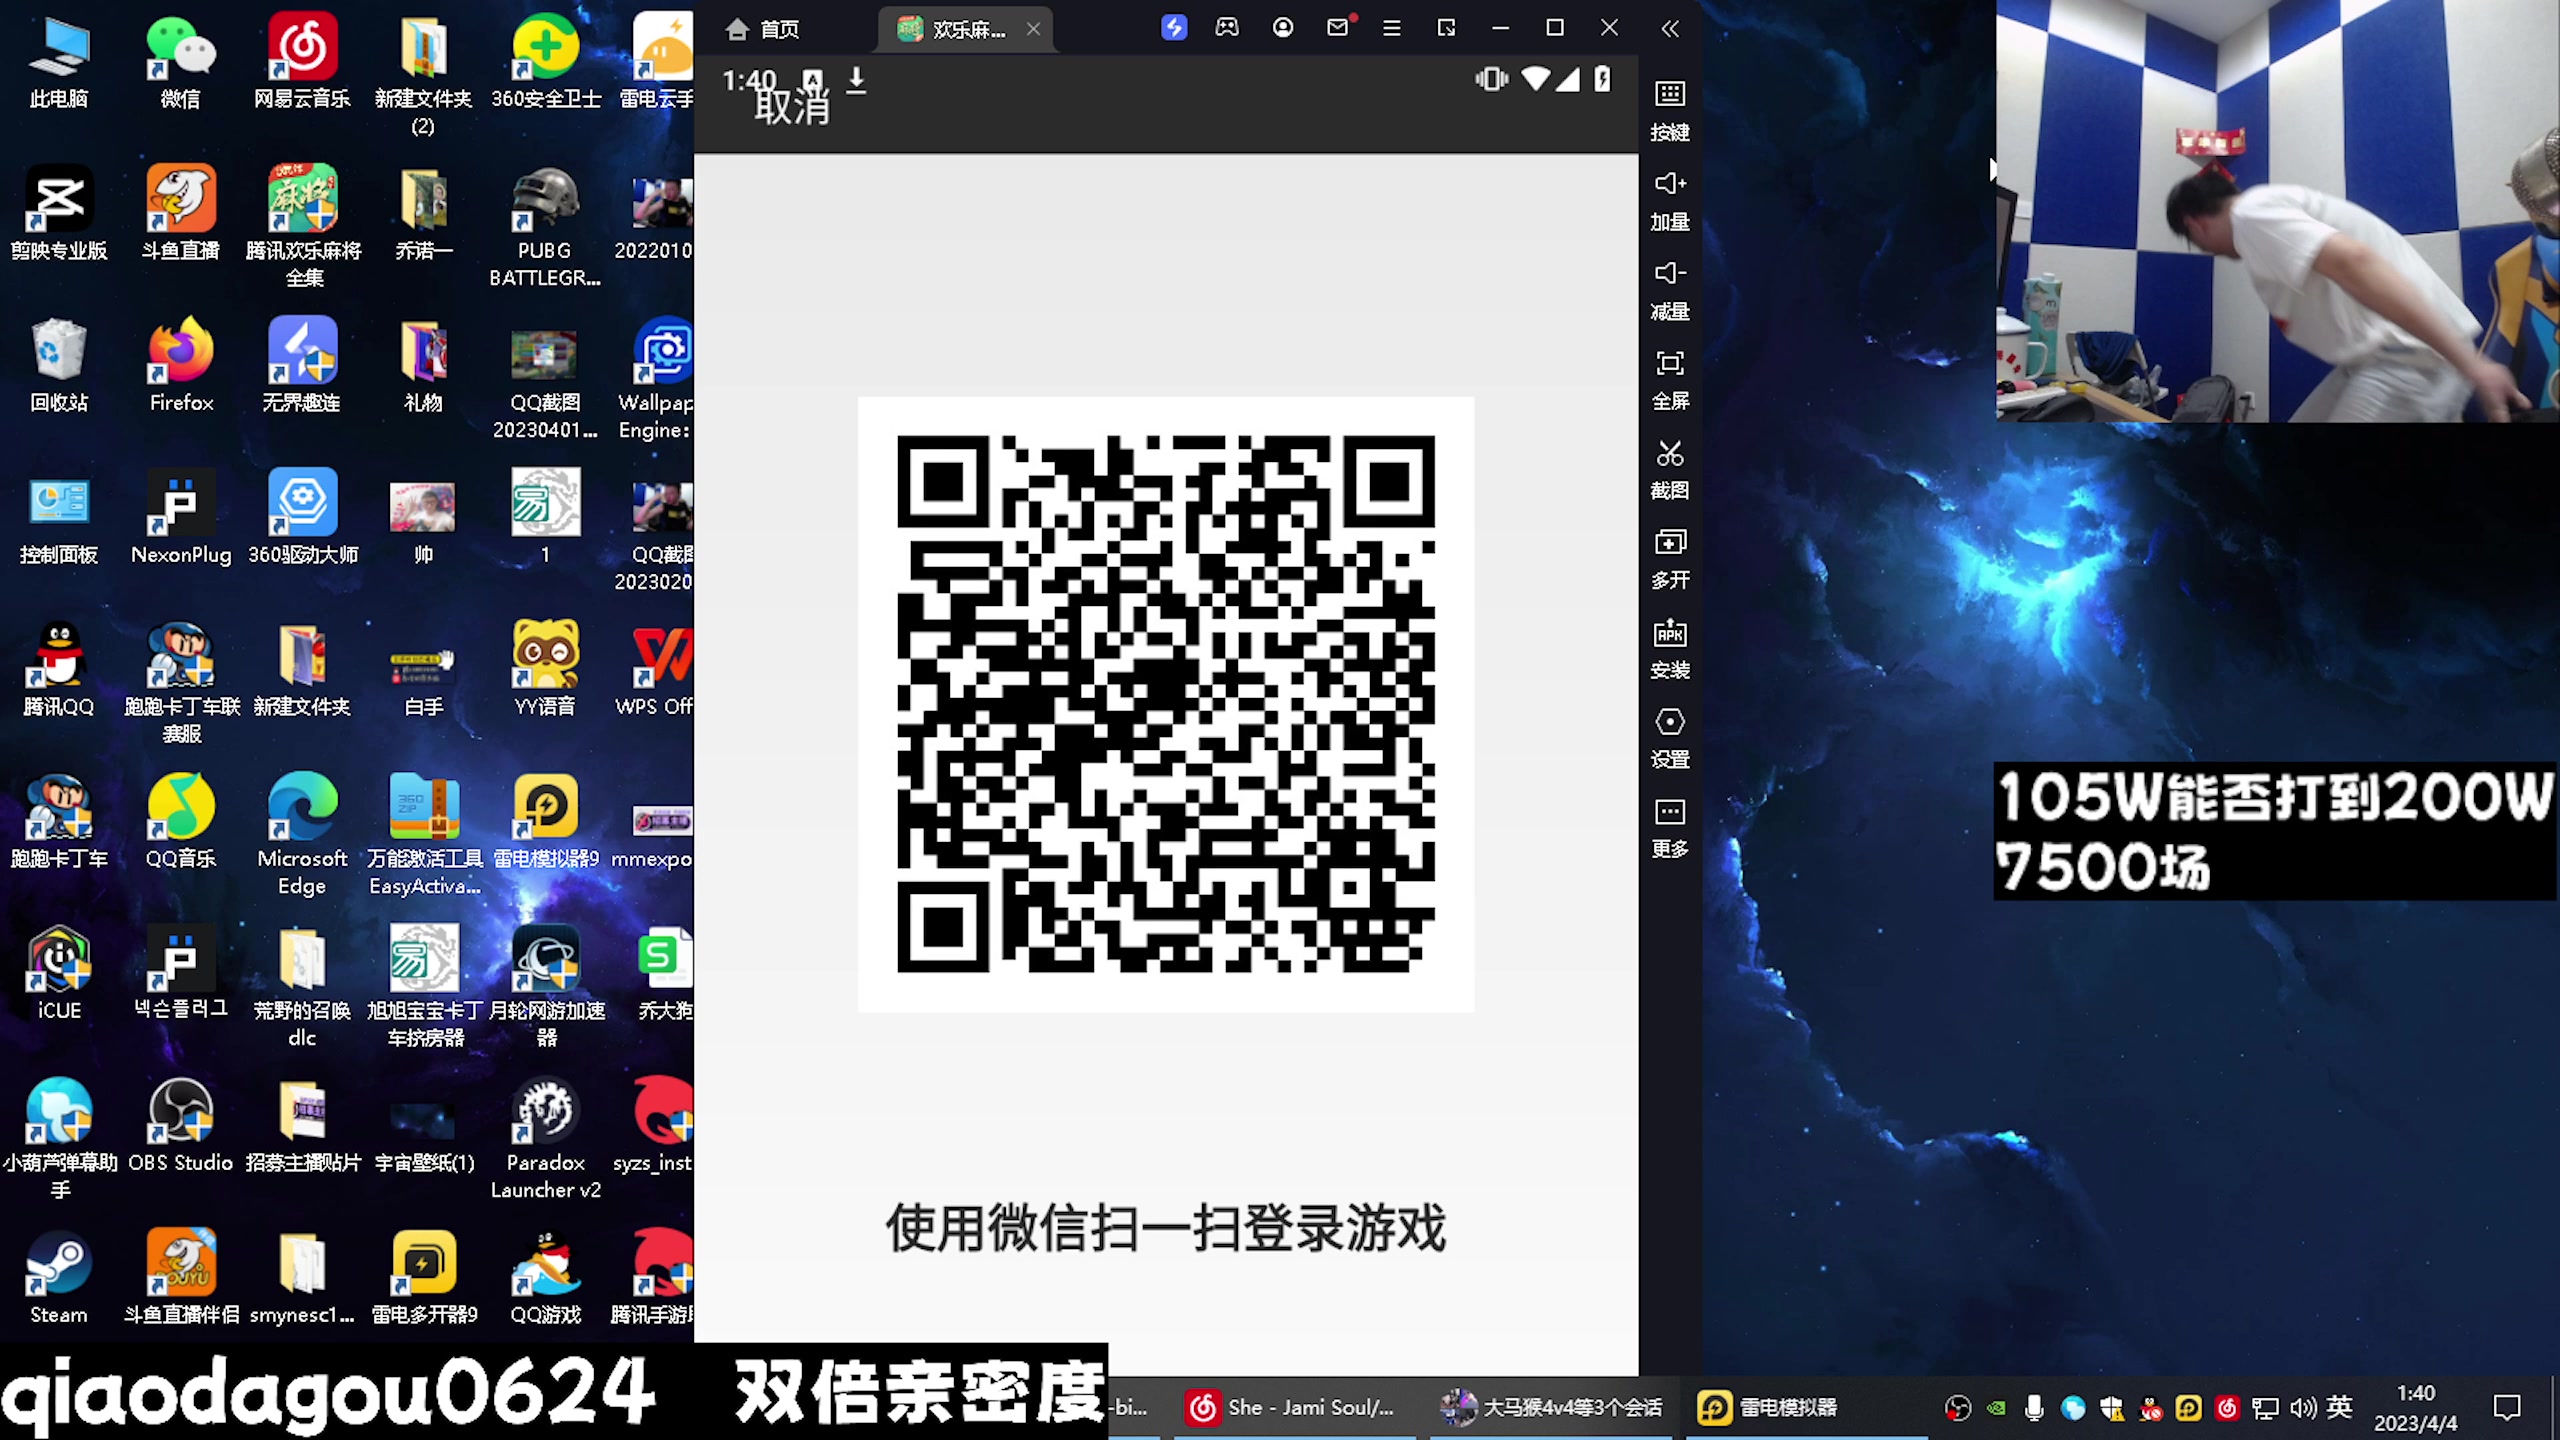Open 无界趣连 desktop shortcut
This screenshot has width=2560, height=1440.
302,366
